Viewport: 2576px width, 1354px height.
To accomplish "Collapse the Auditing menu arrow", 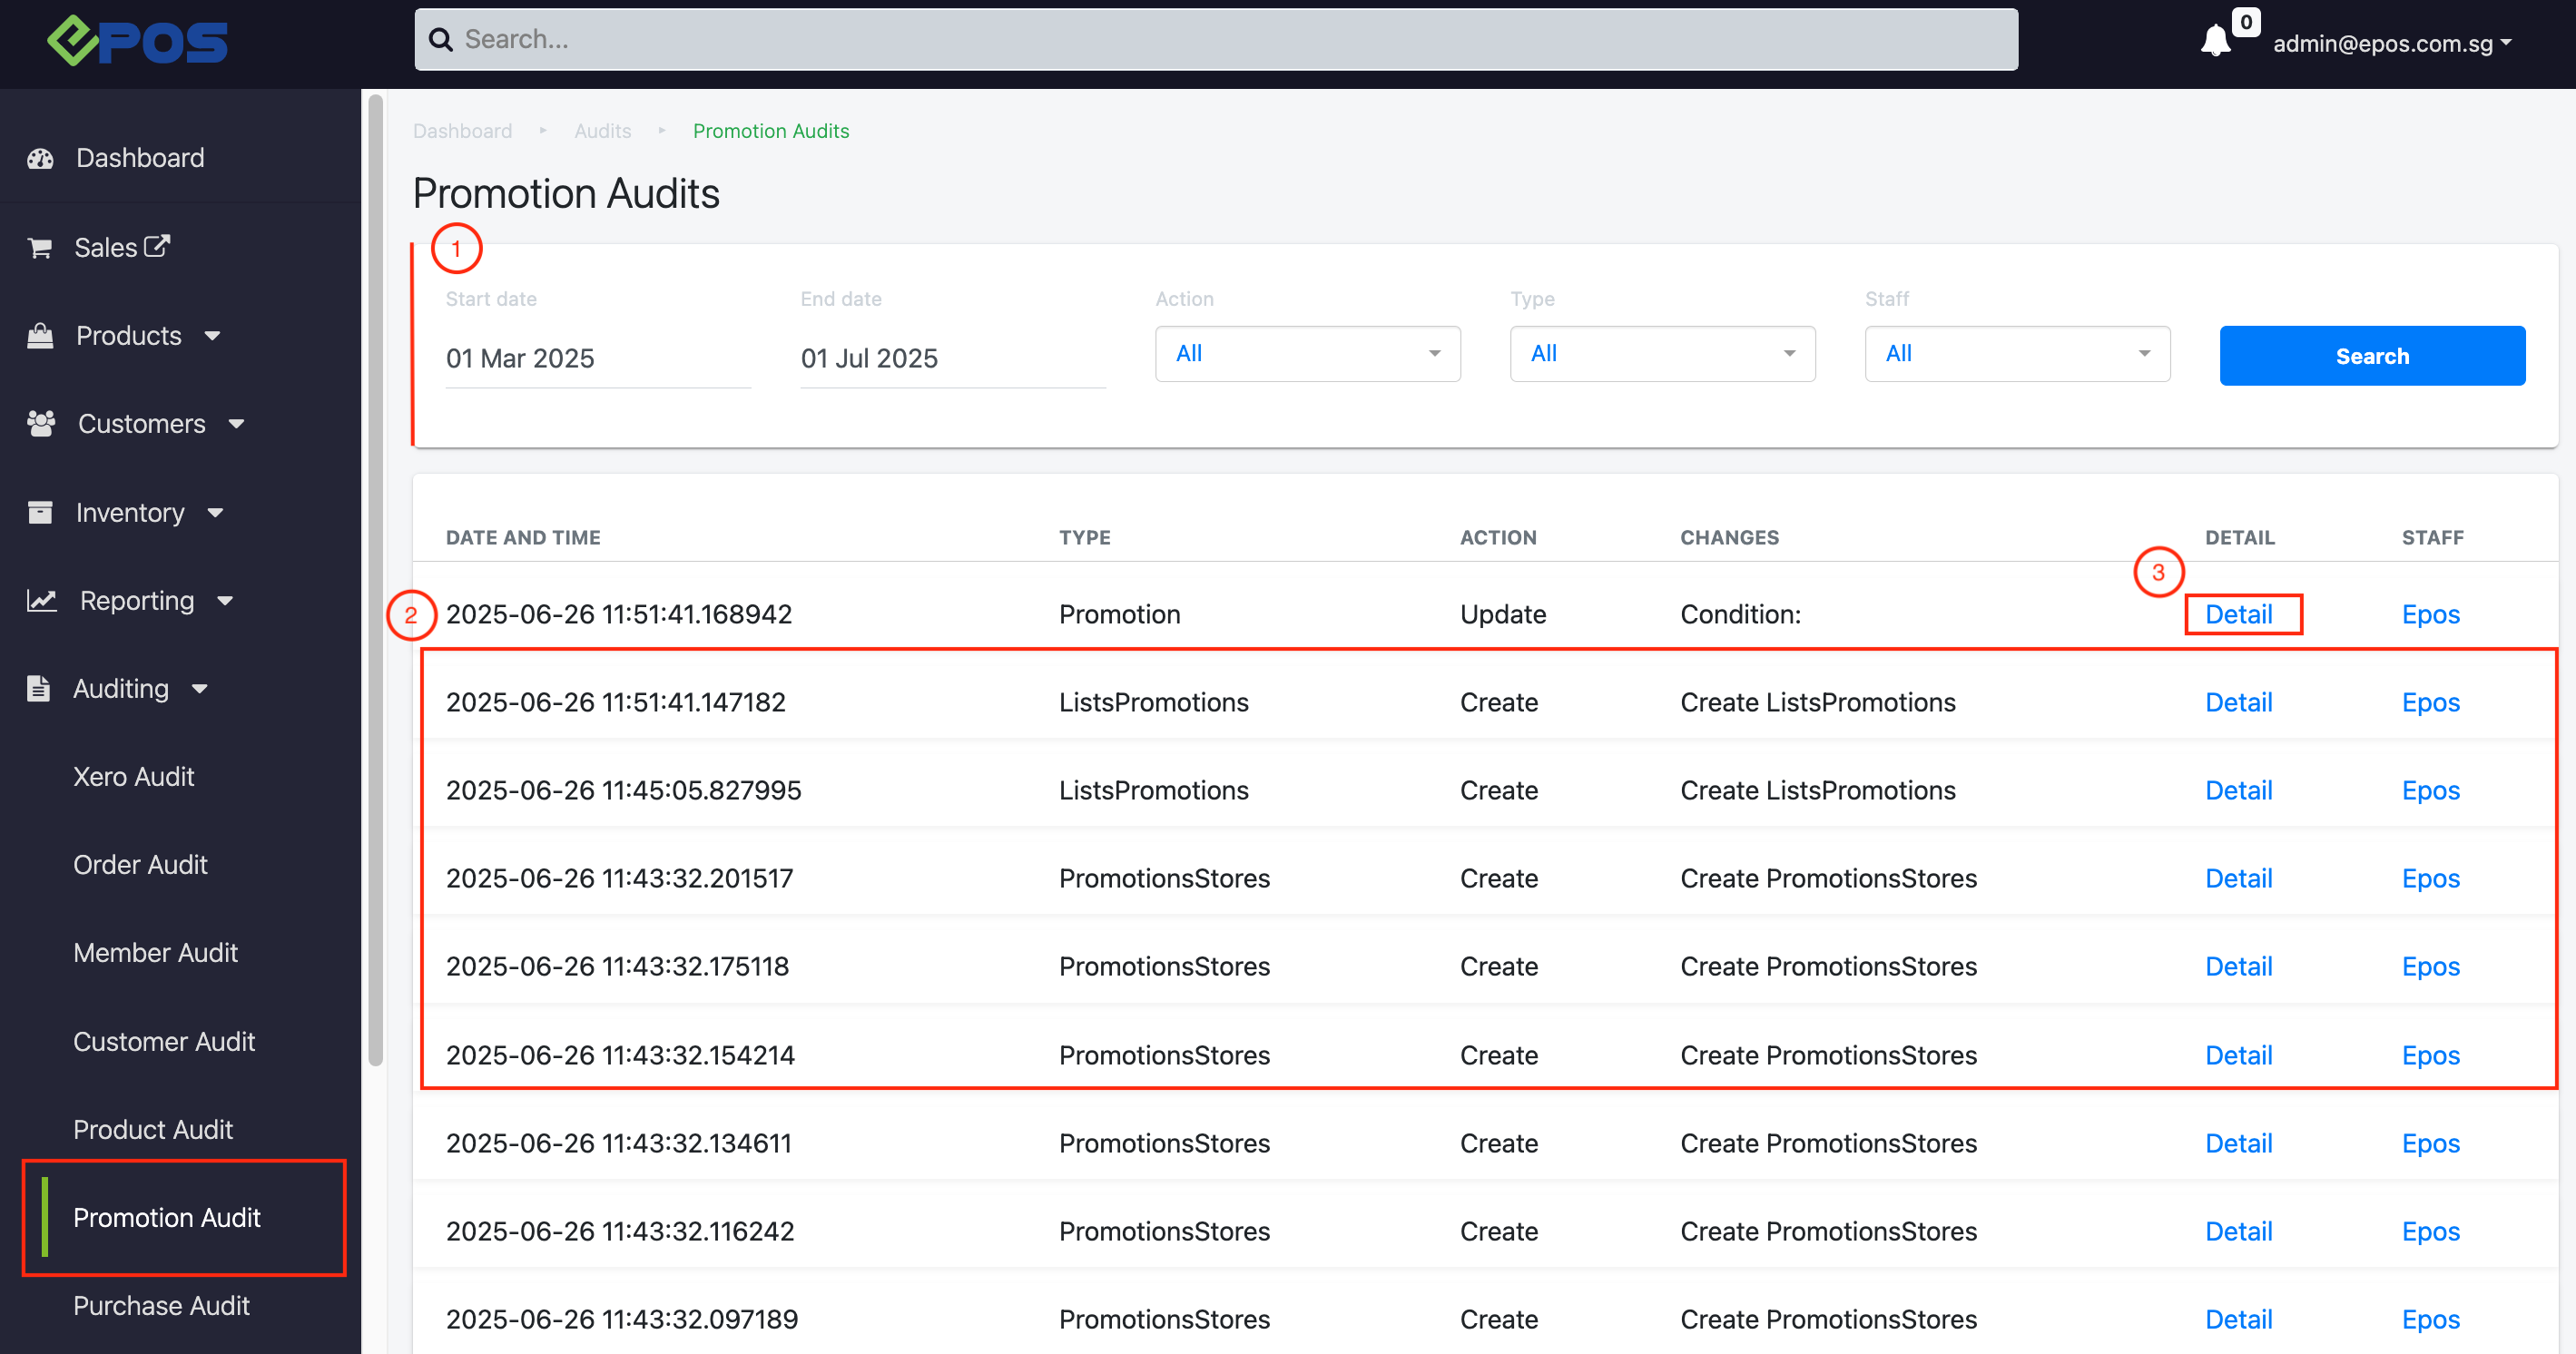I will (x=200, y=688).
